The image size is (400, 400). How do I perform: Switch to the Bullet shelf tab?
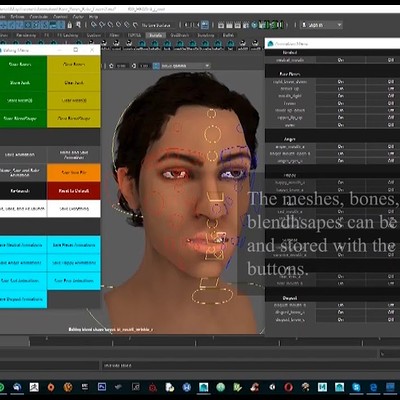(228, 35)
